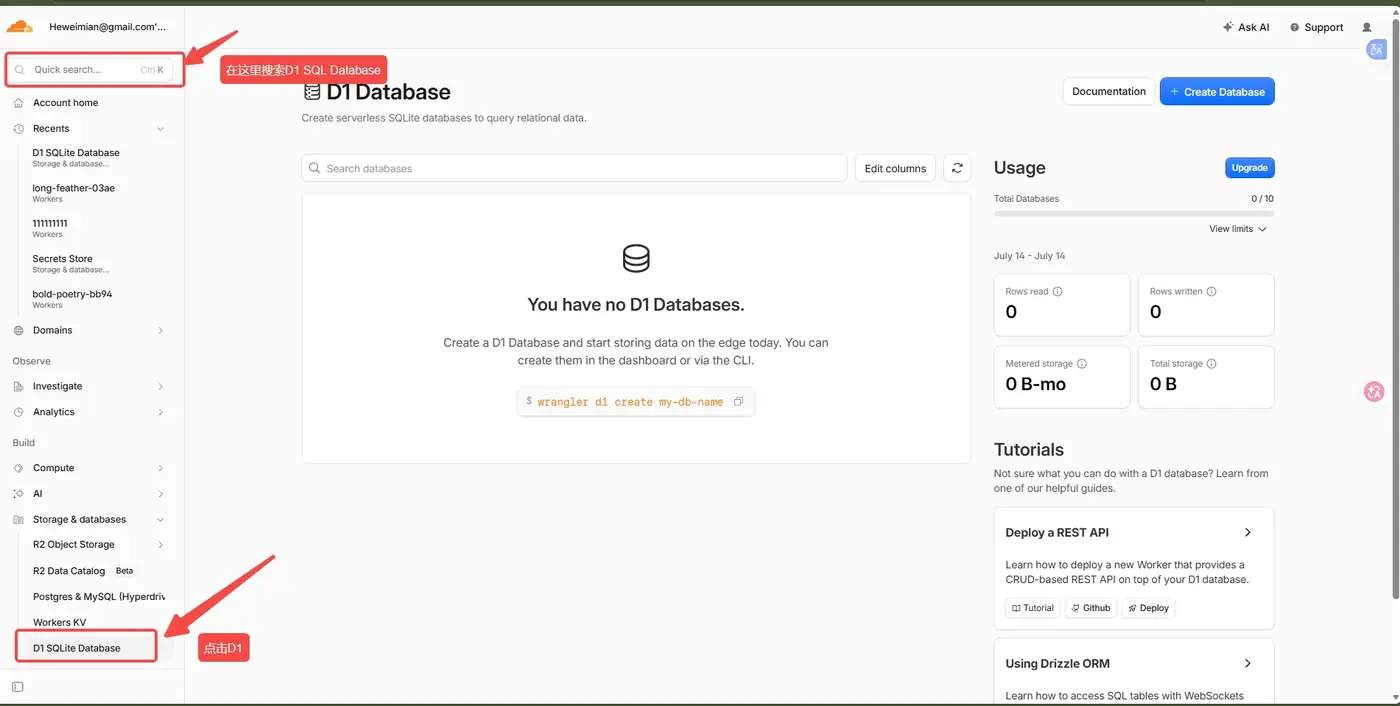
Task: Click the Storage & databases icon
Action: point(19,520)
